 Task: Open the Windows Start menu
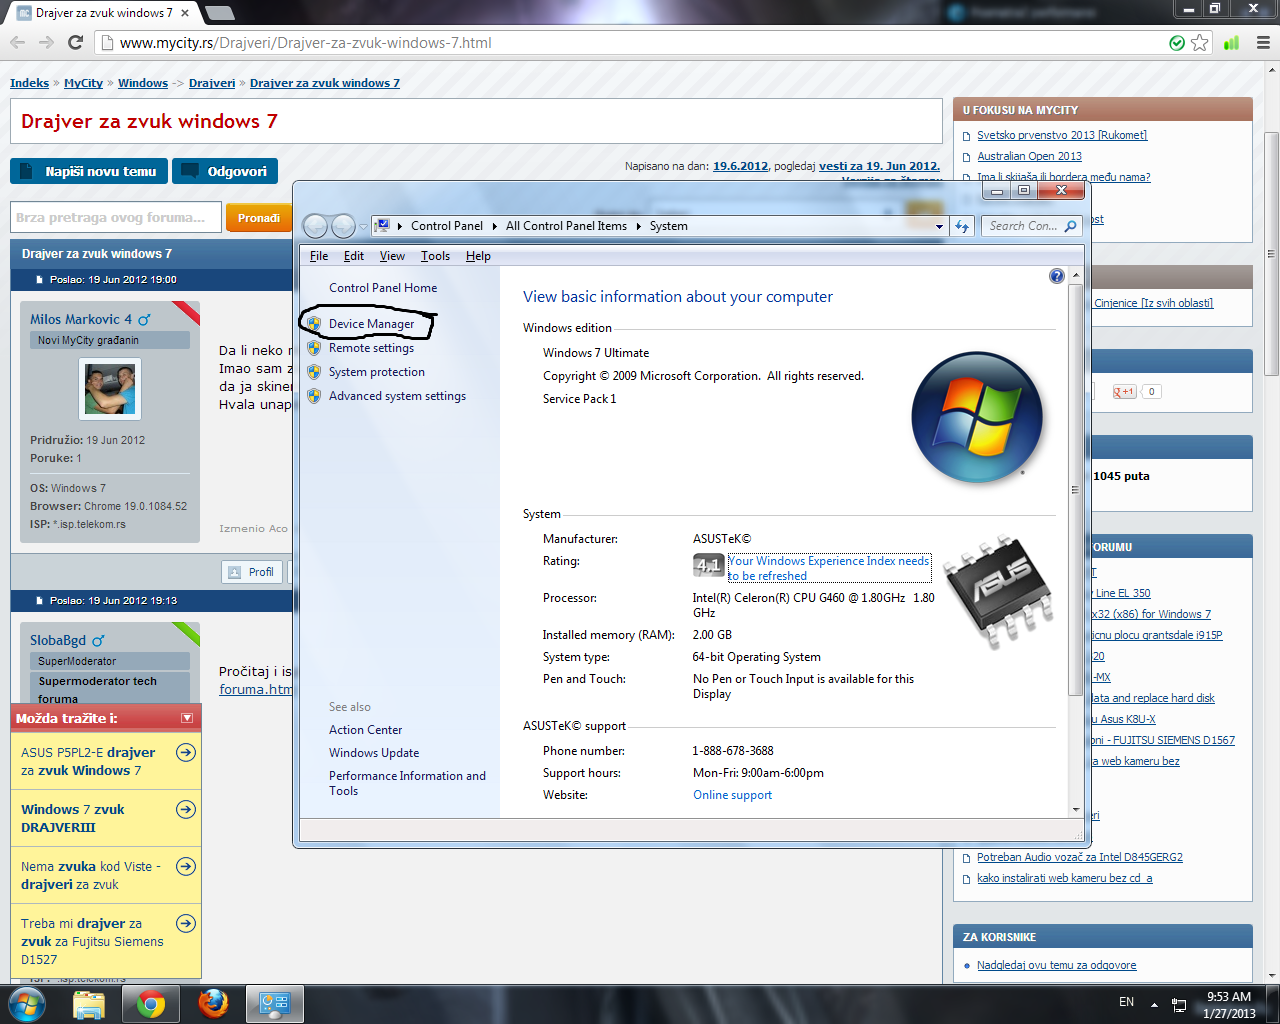pos(27,1004)
